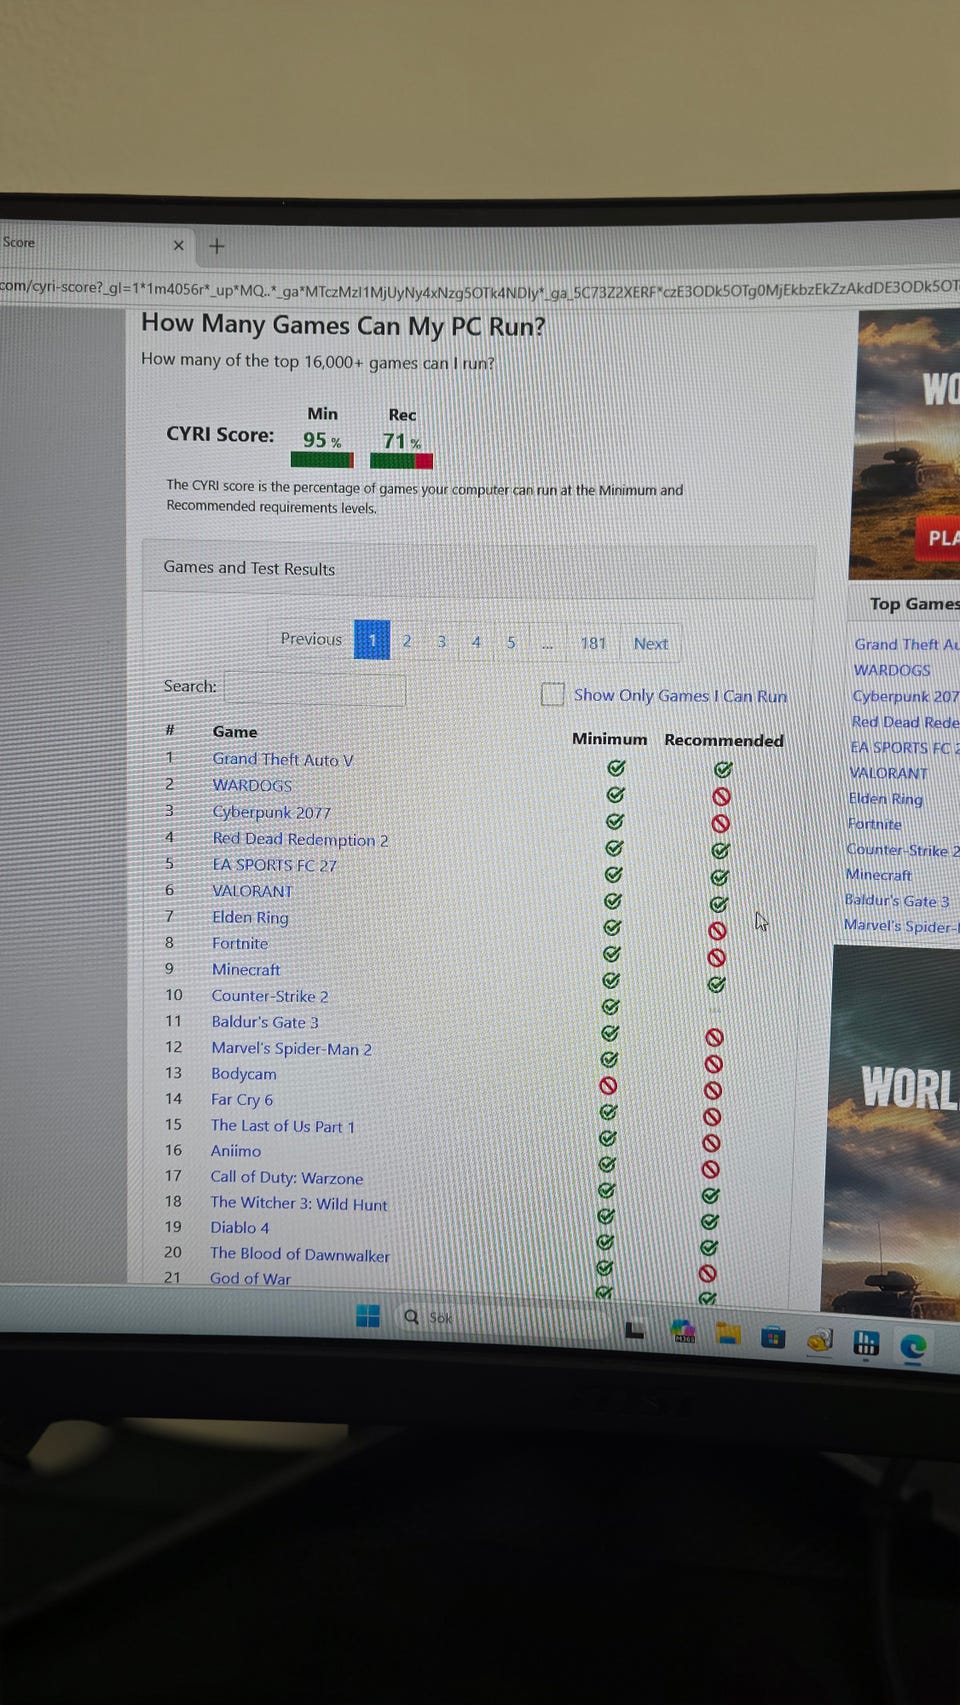The image size is (960, 1705).
Task: Click the Recommended column header
Action: coord(724,740)
